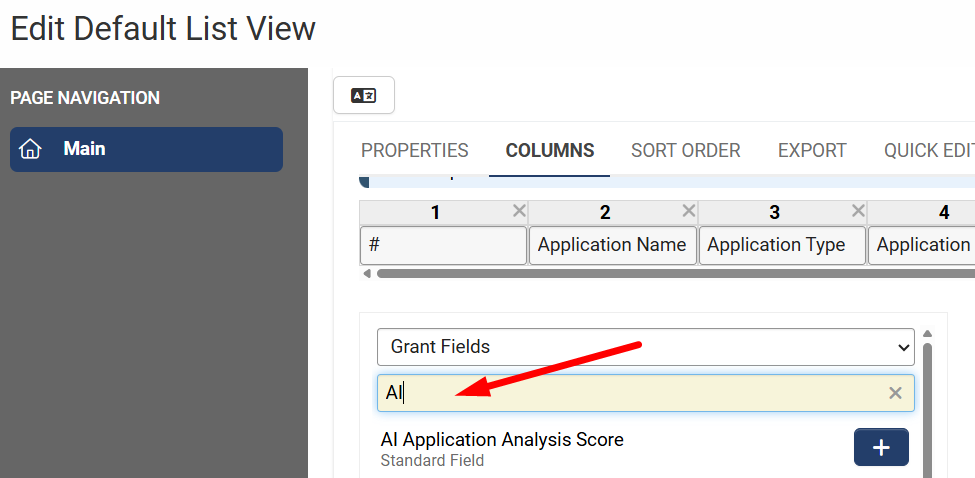The width and height of the screenshot is (975, 478).
Task: Click the home icon beside Main
Action: (30, 149)
